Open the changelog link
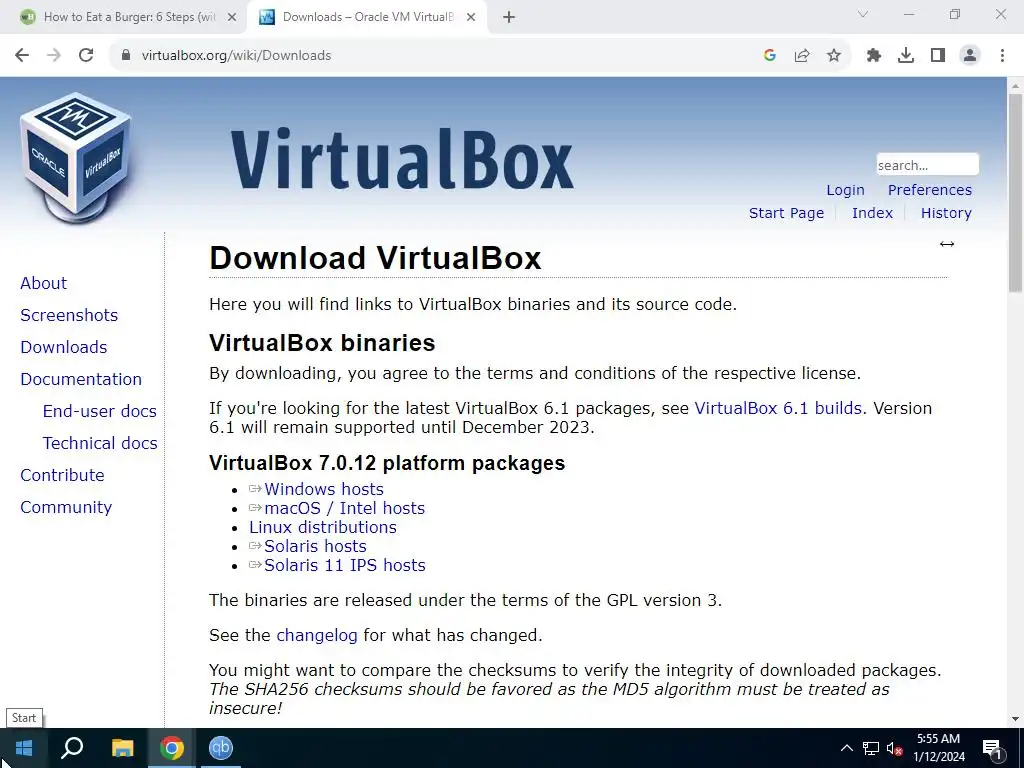 (317, 635)
